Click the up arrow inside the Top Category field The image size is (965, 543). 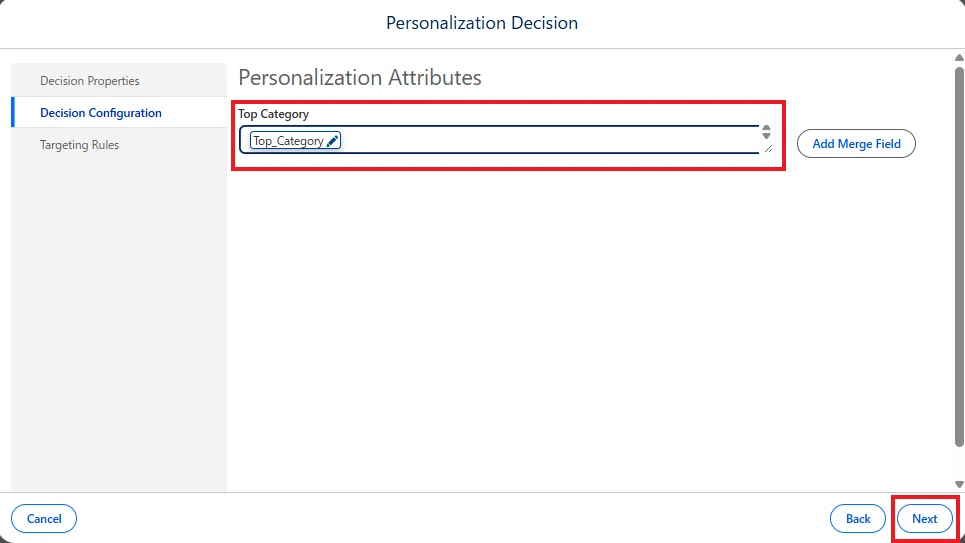pos(766,128)
